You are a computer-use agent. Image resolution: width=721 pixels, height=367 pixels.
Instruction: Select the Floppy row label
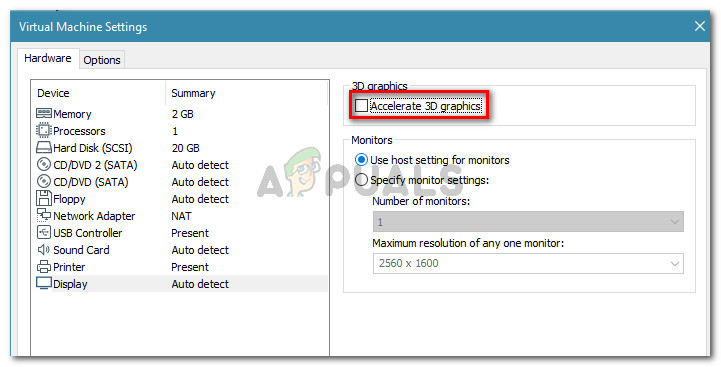[x=69, y=199]
